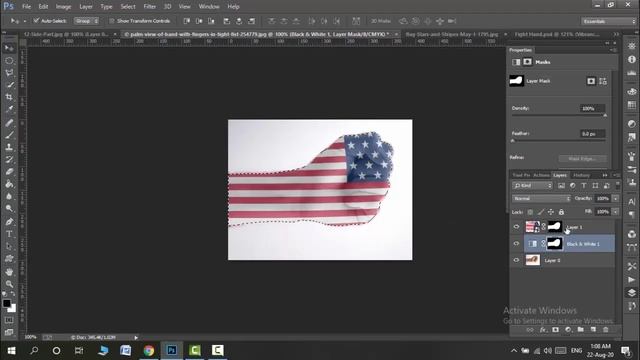Image resolution: width=640 pixels, height=360 pixels.
Task: Click Add vector mask icon in Properties
Action: [603, 81]
